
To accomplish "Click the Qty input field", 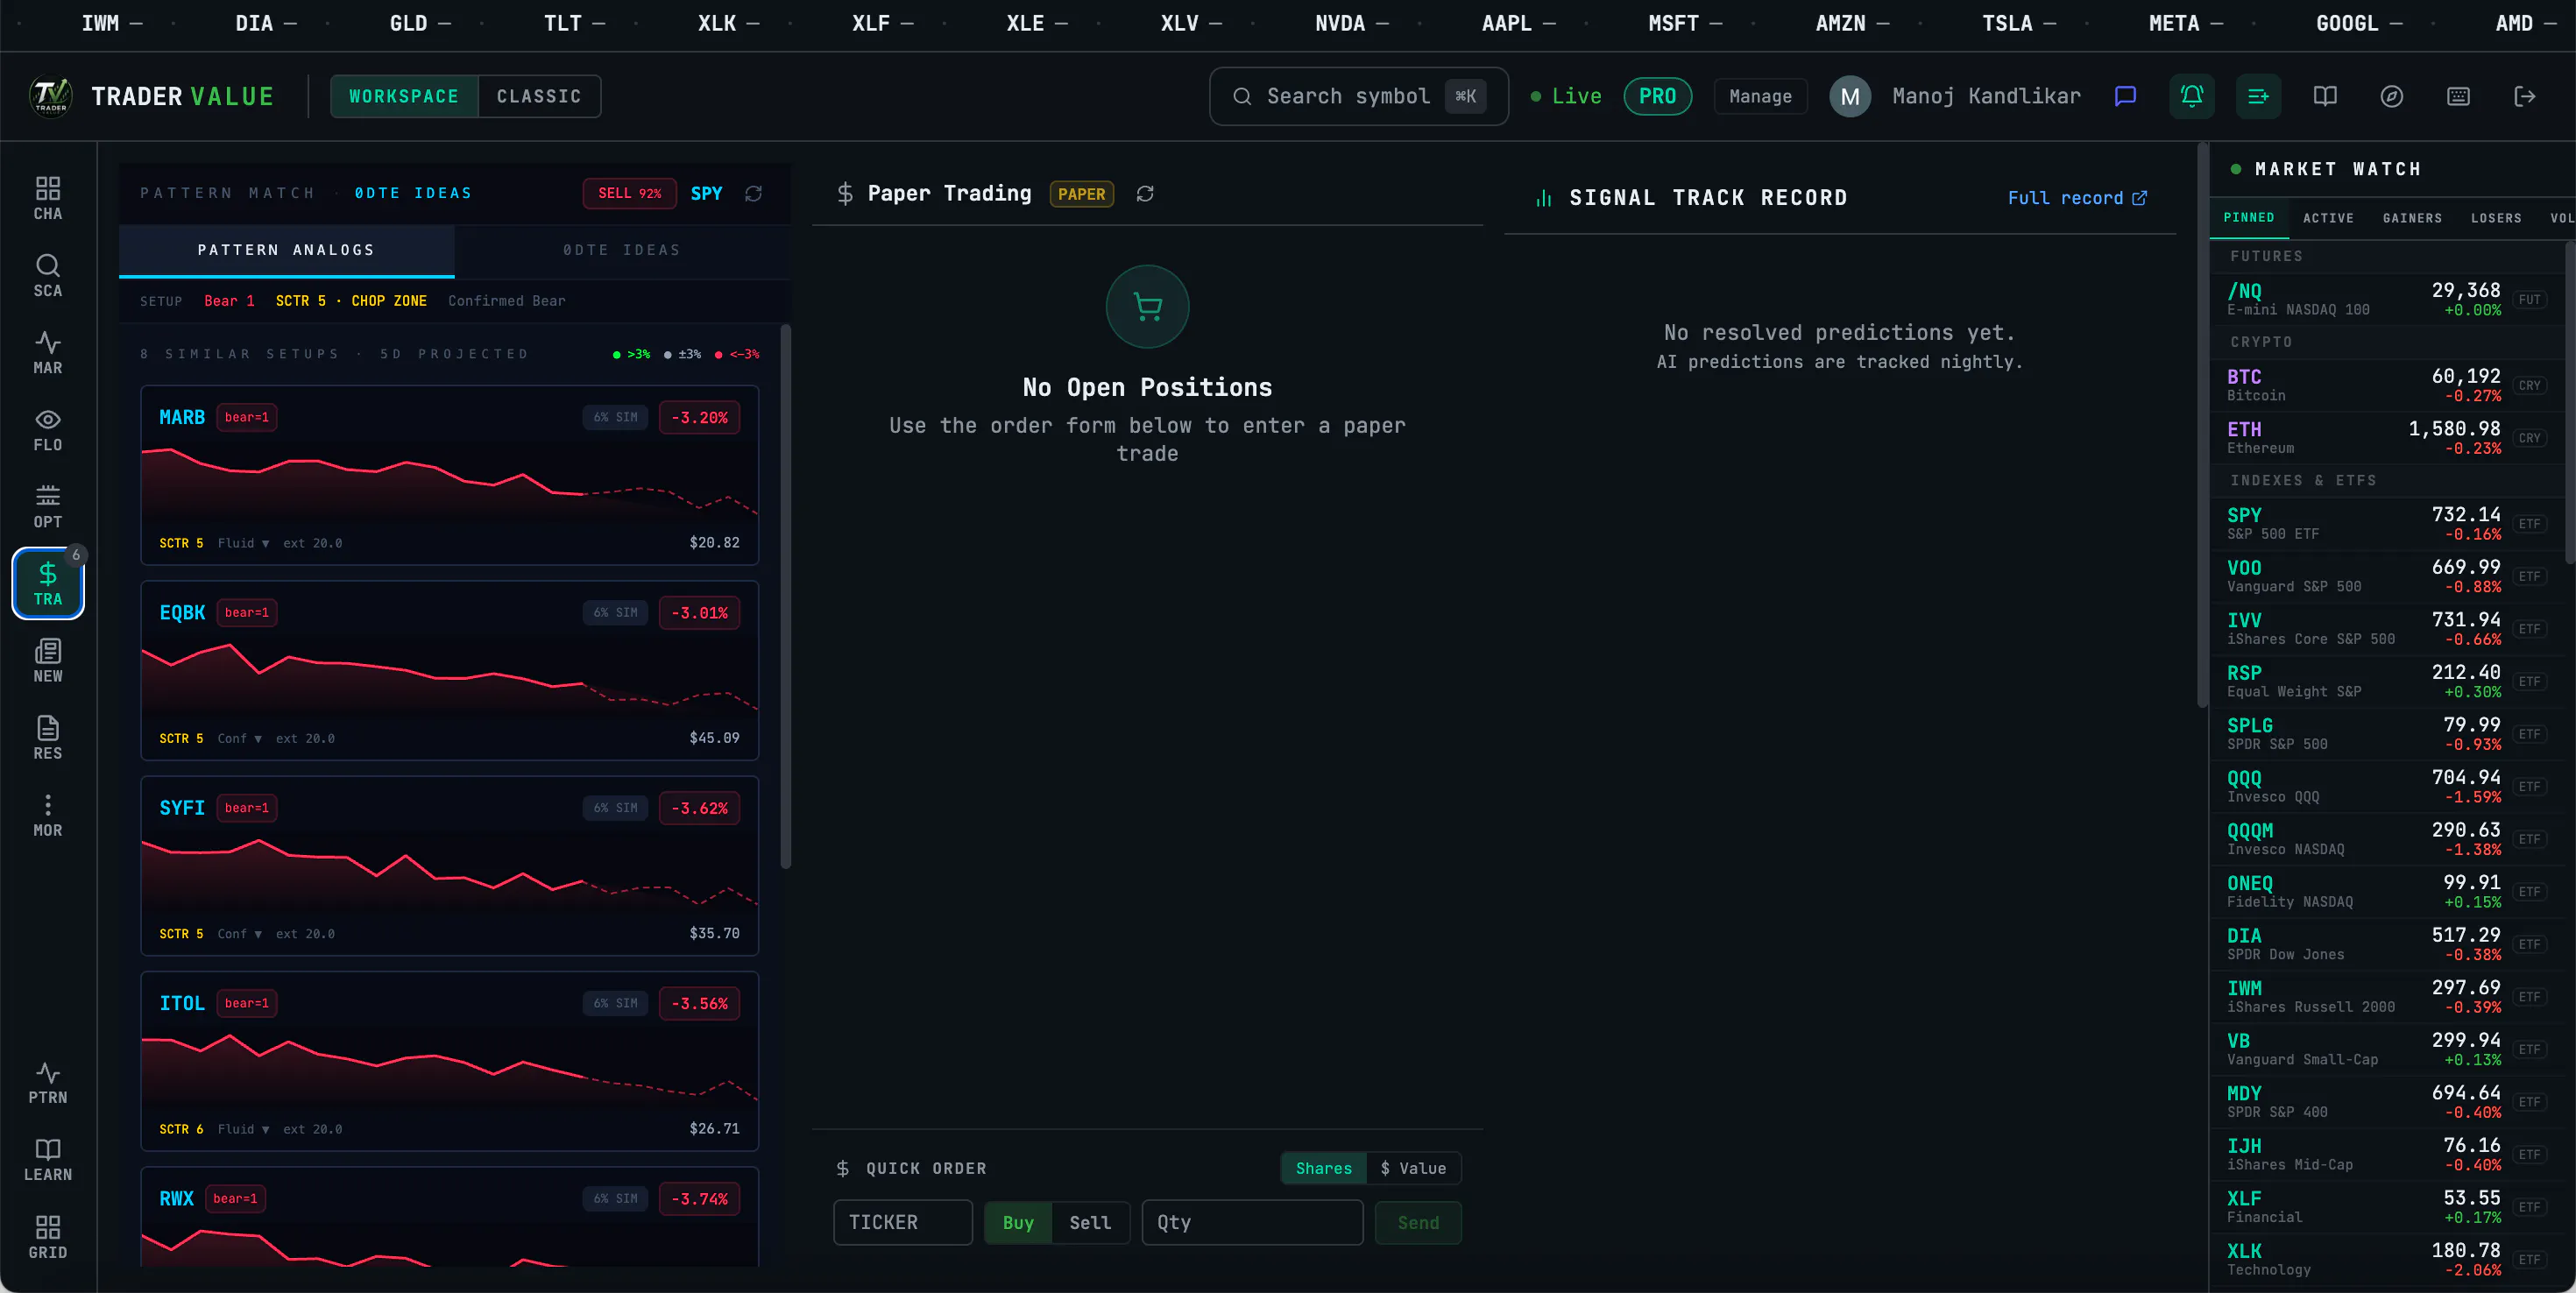I will (1252, 1222).
